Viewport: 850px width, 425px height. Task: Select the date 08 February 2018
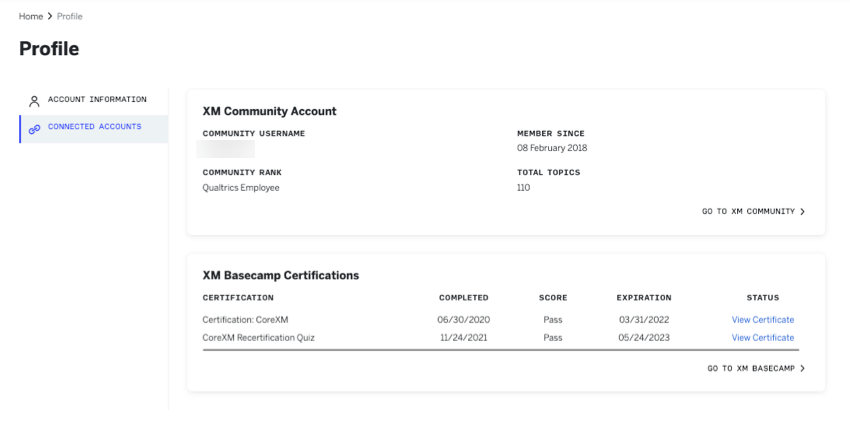(x=552, y=148)
